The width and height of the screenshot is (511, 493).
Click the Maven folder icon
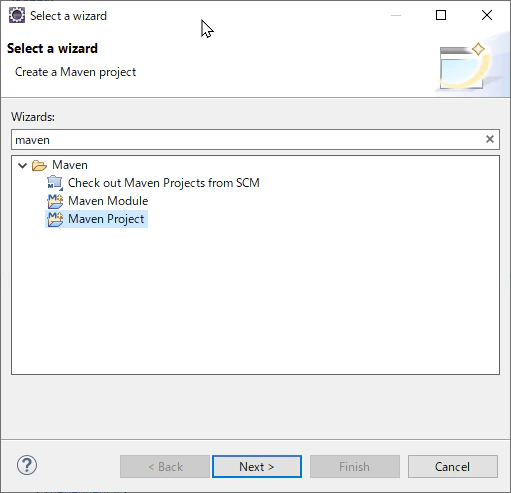pyautogui.click(x=39, y=165)
